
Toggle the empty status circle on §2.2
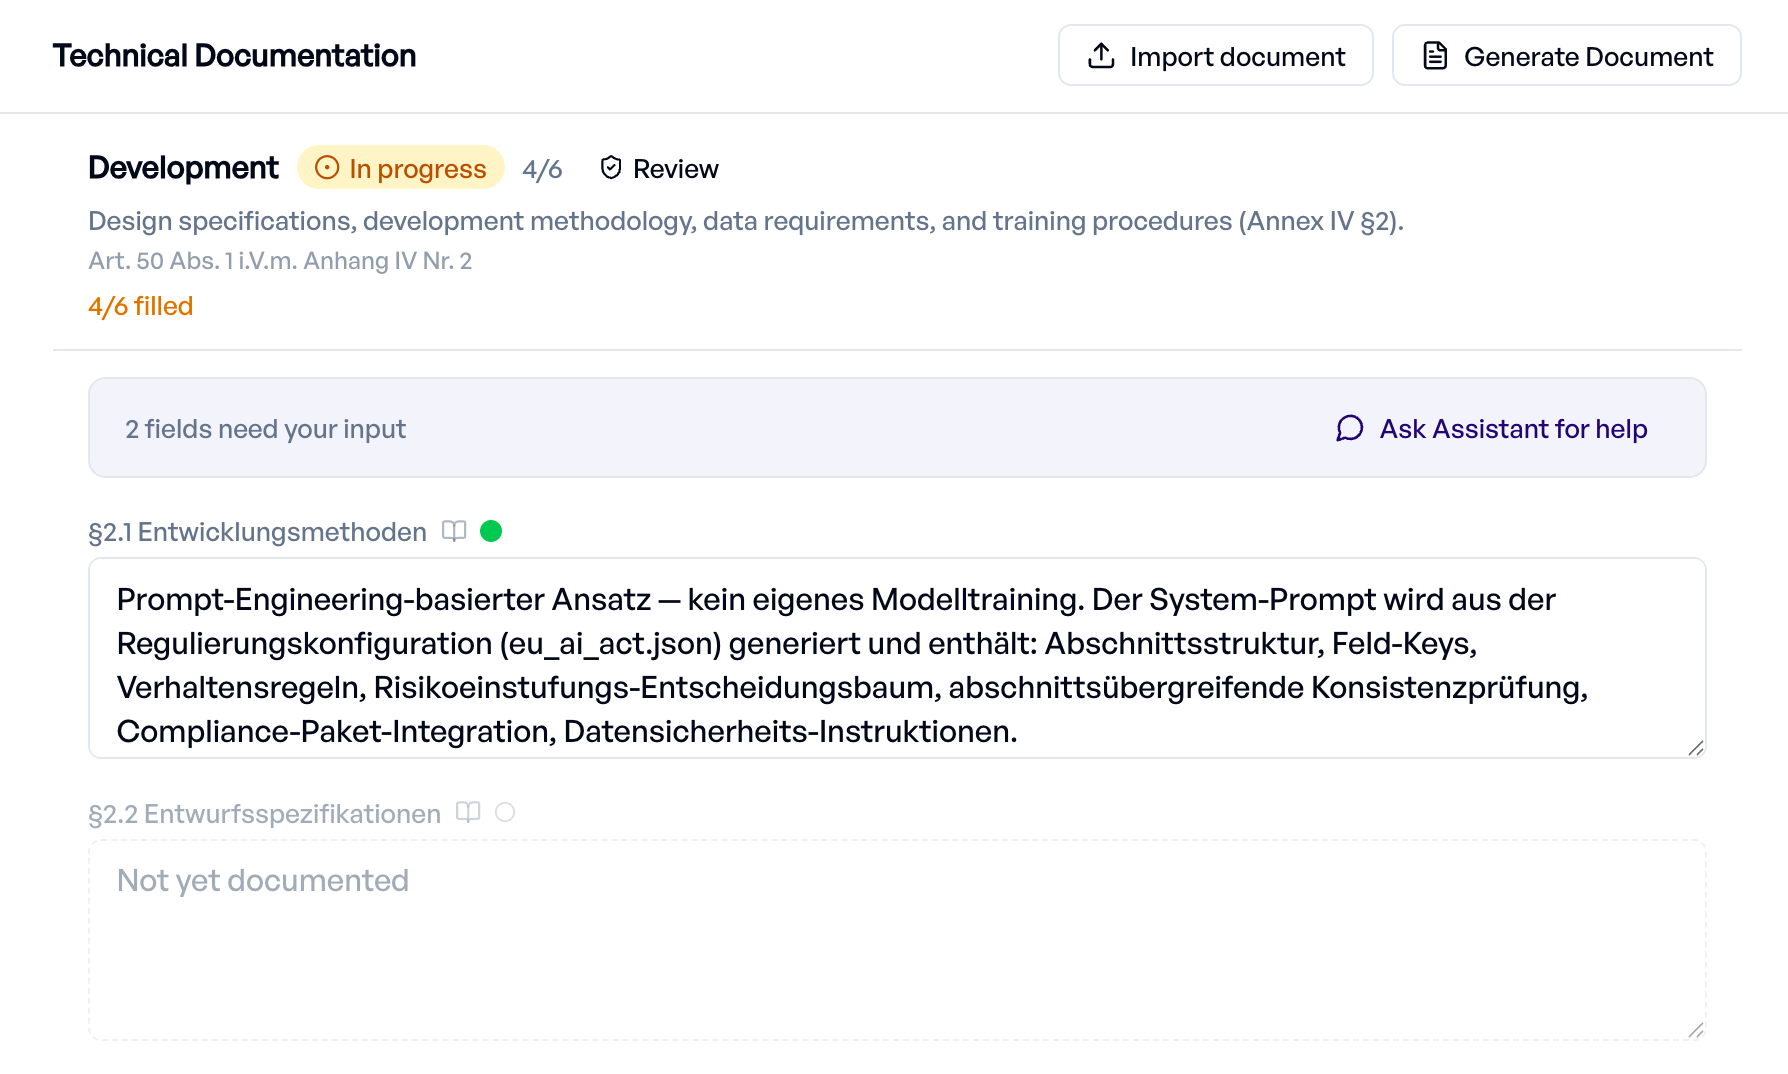[506, 813]
